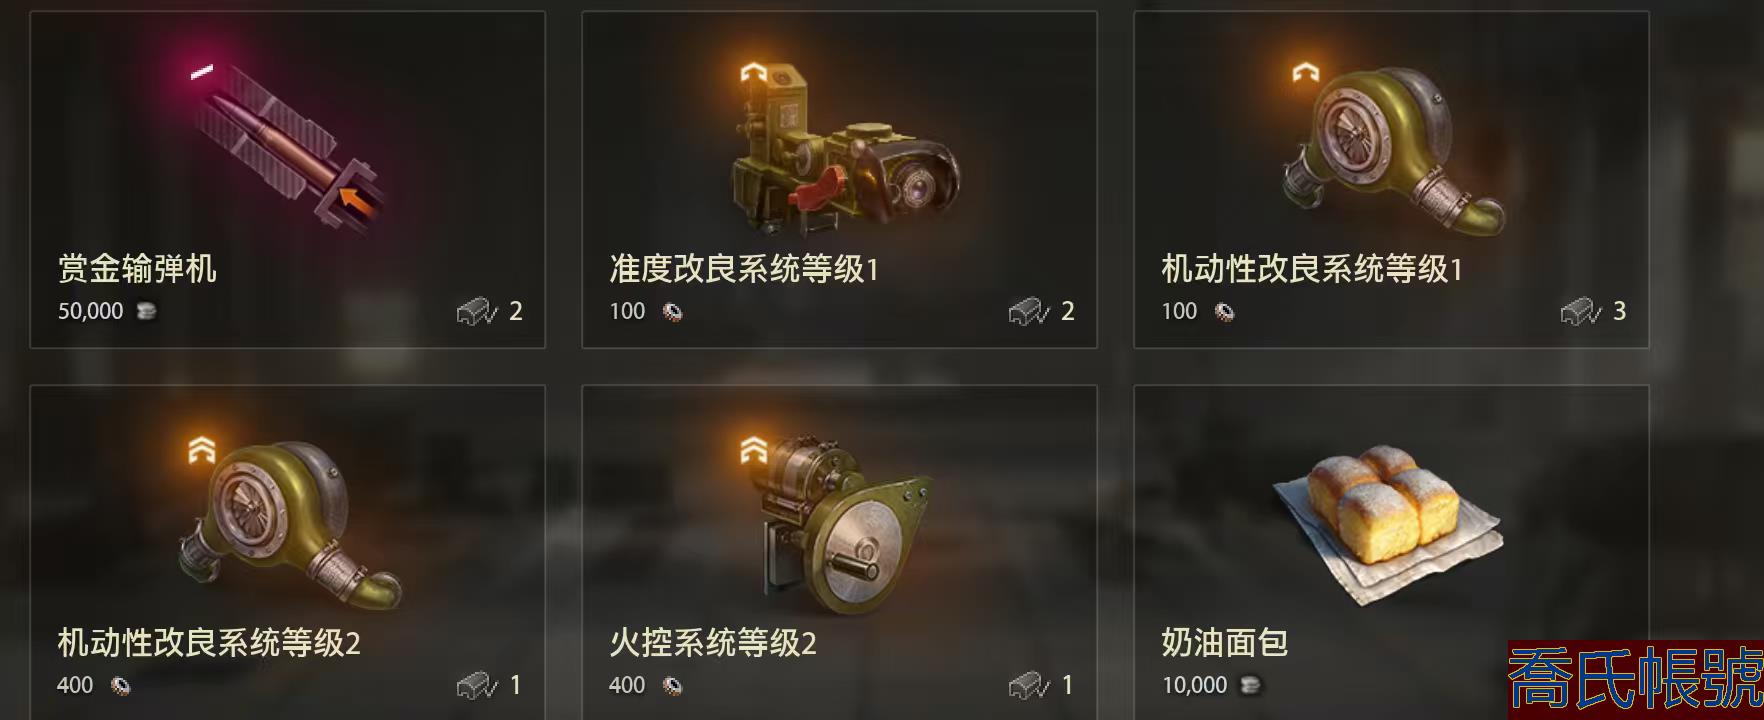Click the upgrade chevron badge on 准度改良系统等级1
This screenshot has width=1764, height=720.
click(x=753, y=73)
